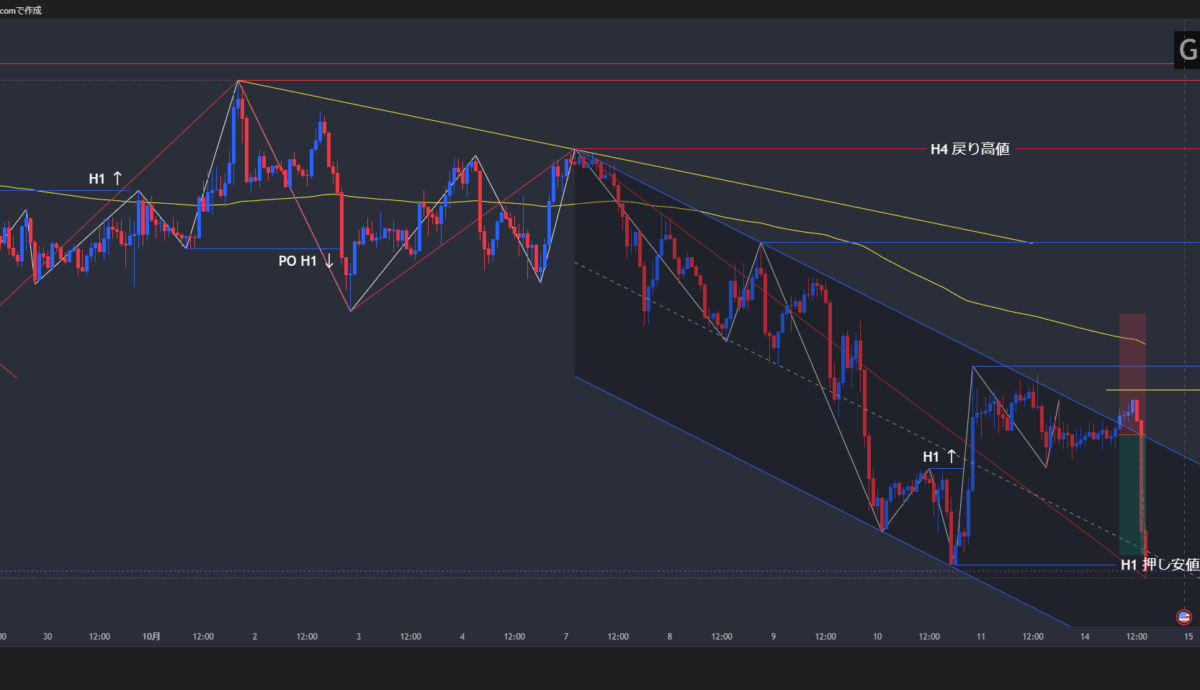Click date 14 on the time axis

click(1084, 636)
